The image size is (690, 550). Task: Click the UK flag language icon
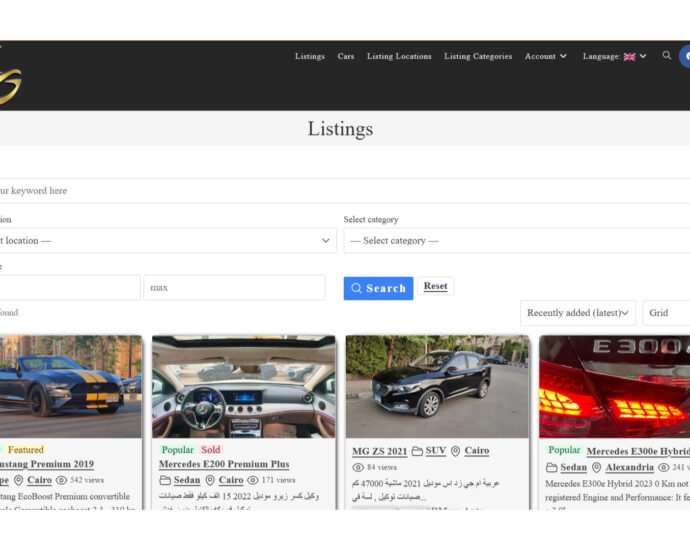click(x=629, y=57)
